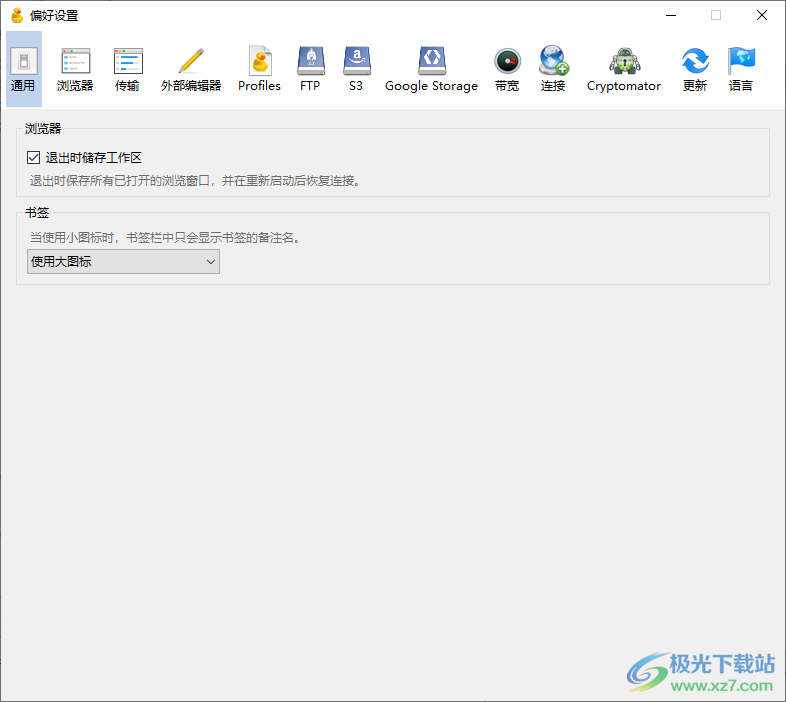Open the FTP drive settings
Screen dimensions: 786x702
click(311, 69)
